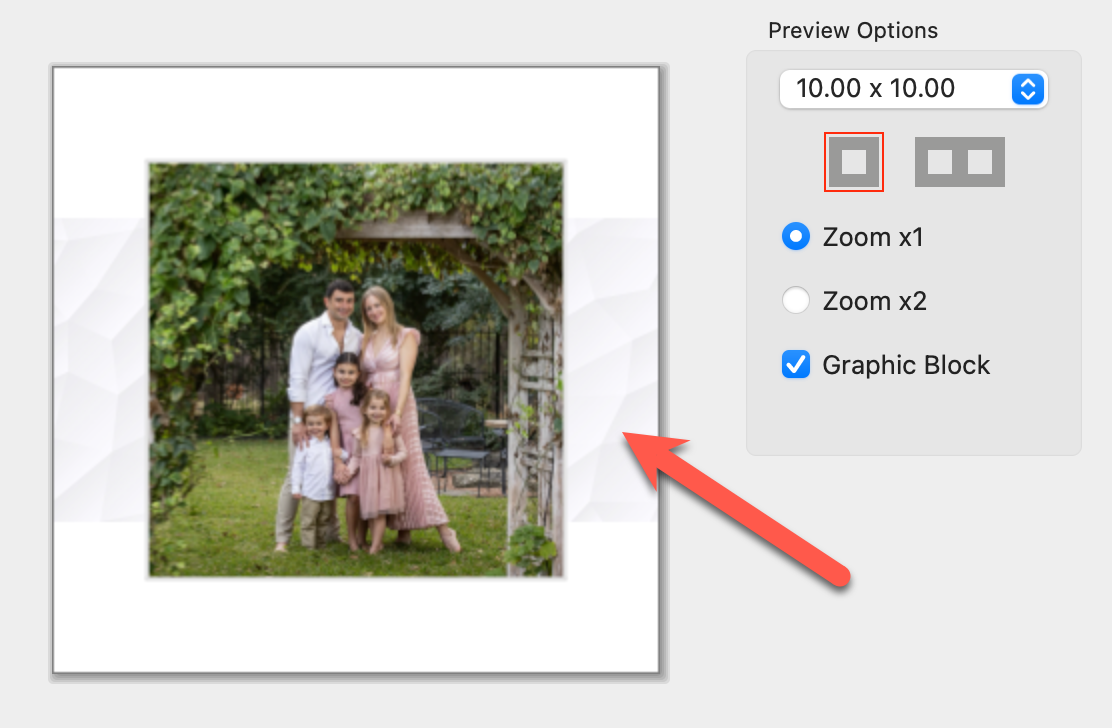Click the Preview Options heading

pyautogui.click(x=853, y=30)
